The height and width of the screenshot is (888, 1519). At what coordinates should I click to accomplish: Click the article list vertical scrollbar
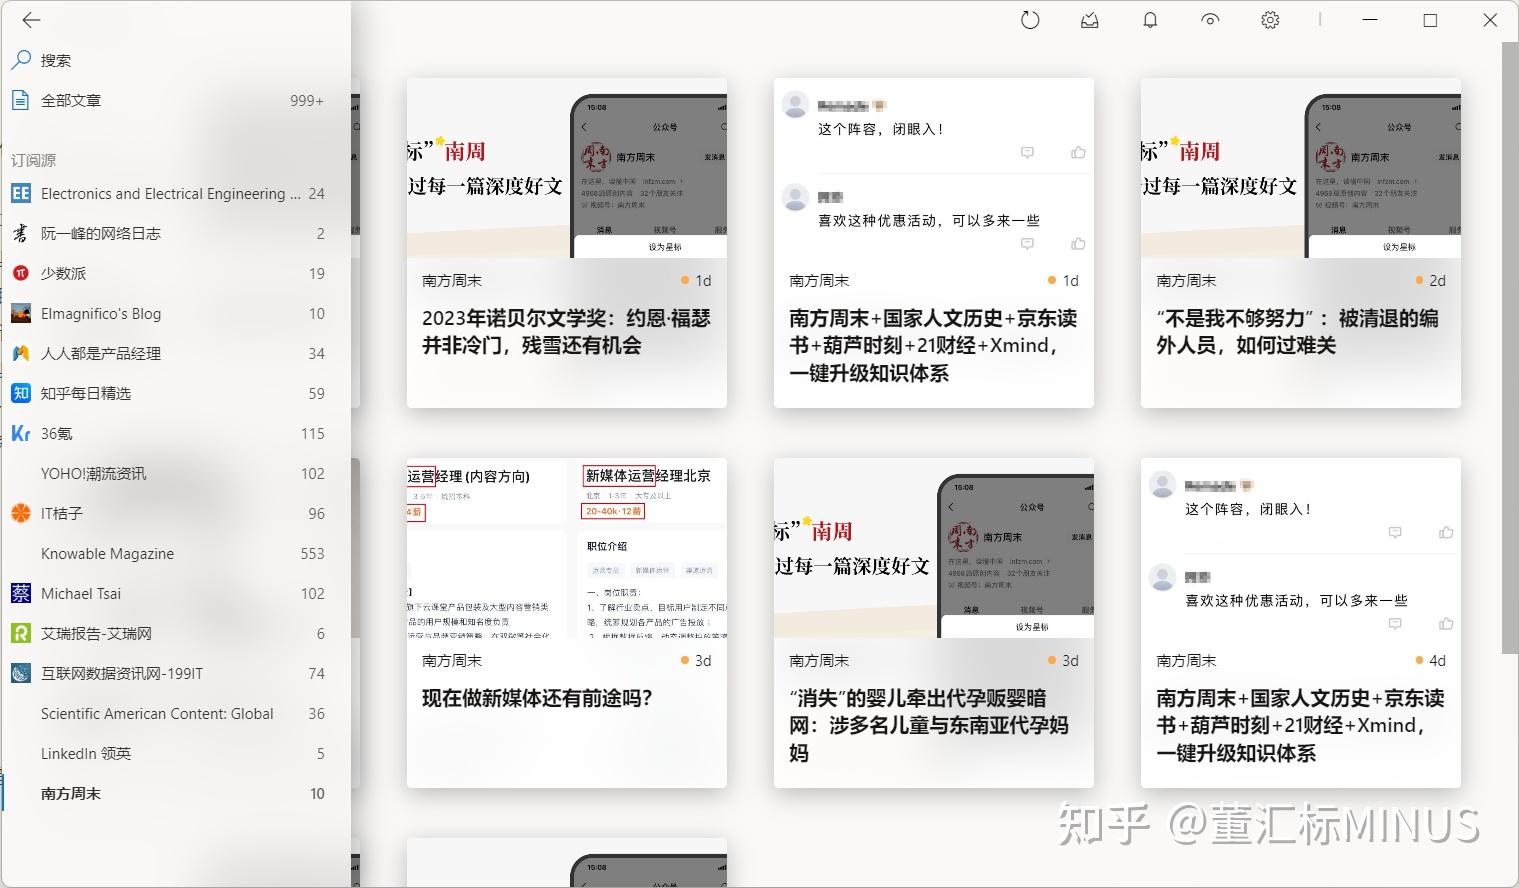[x=1510, y=347]
